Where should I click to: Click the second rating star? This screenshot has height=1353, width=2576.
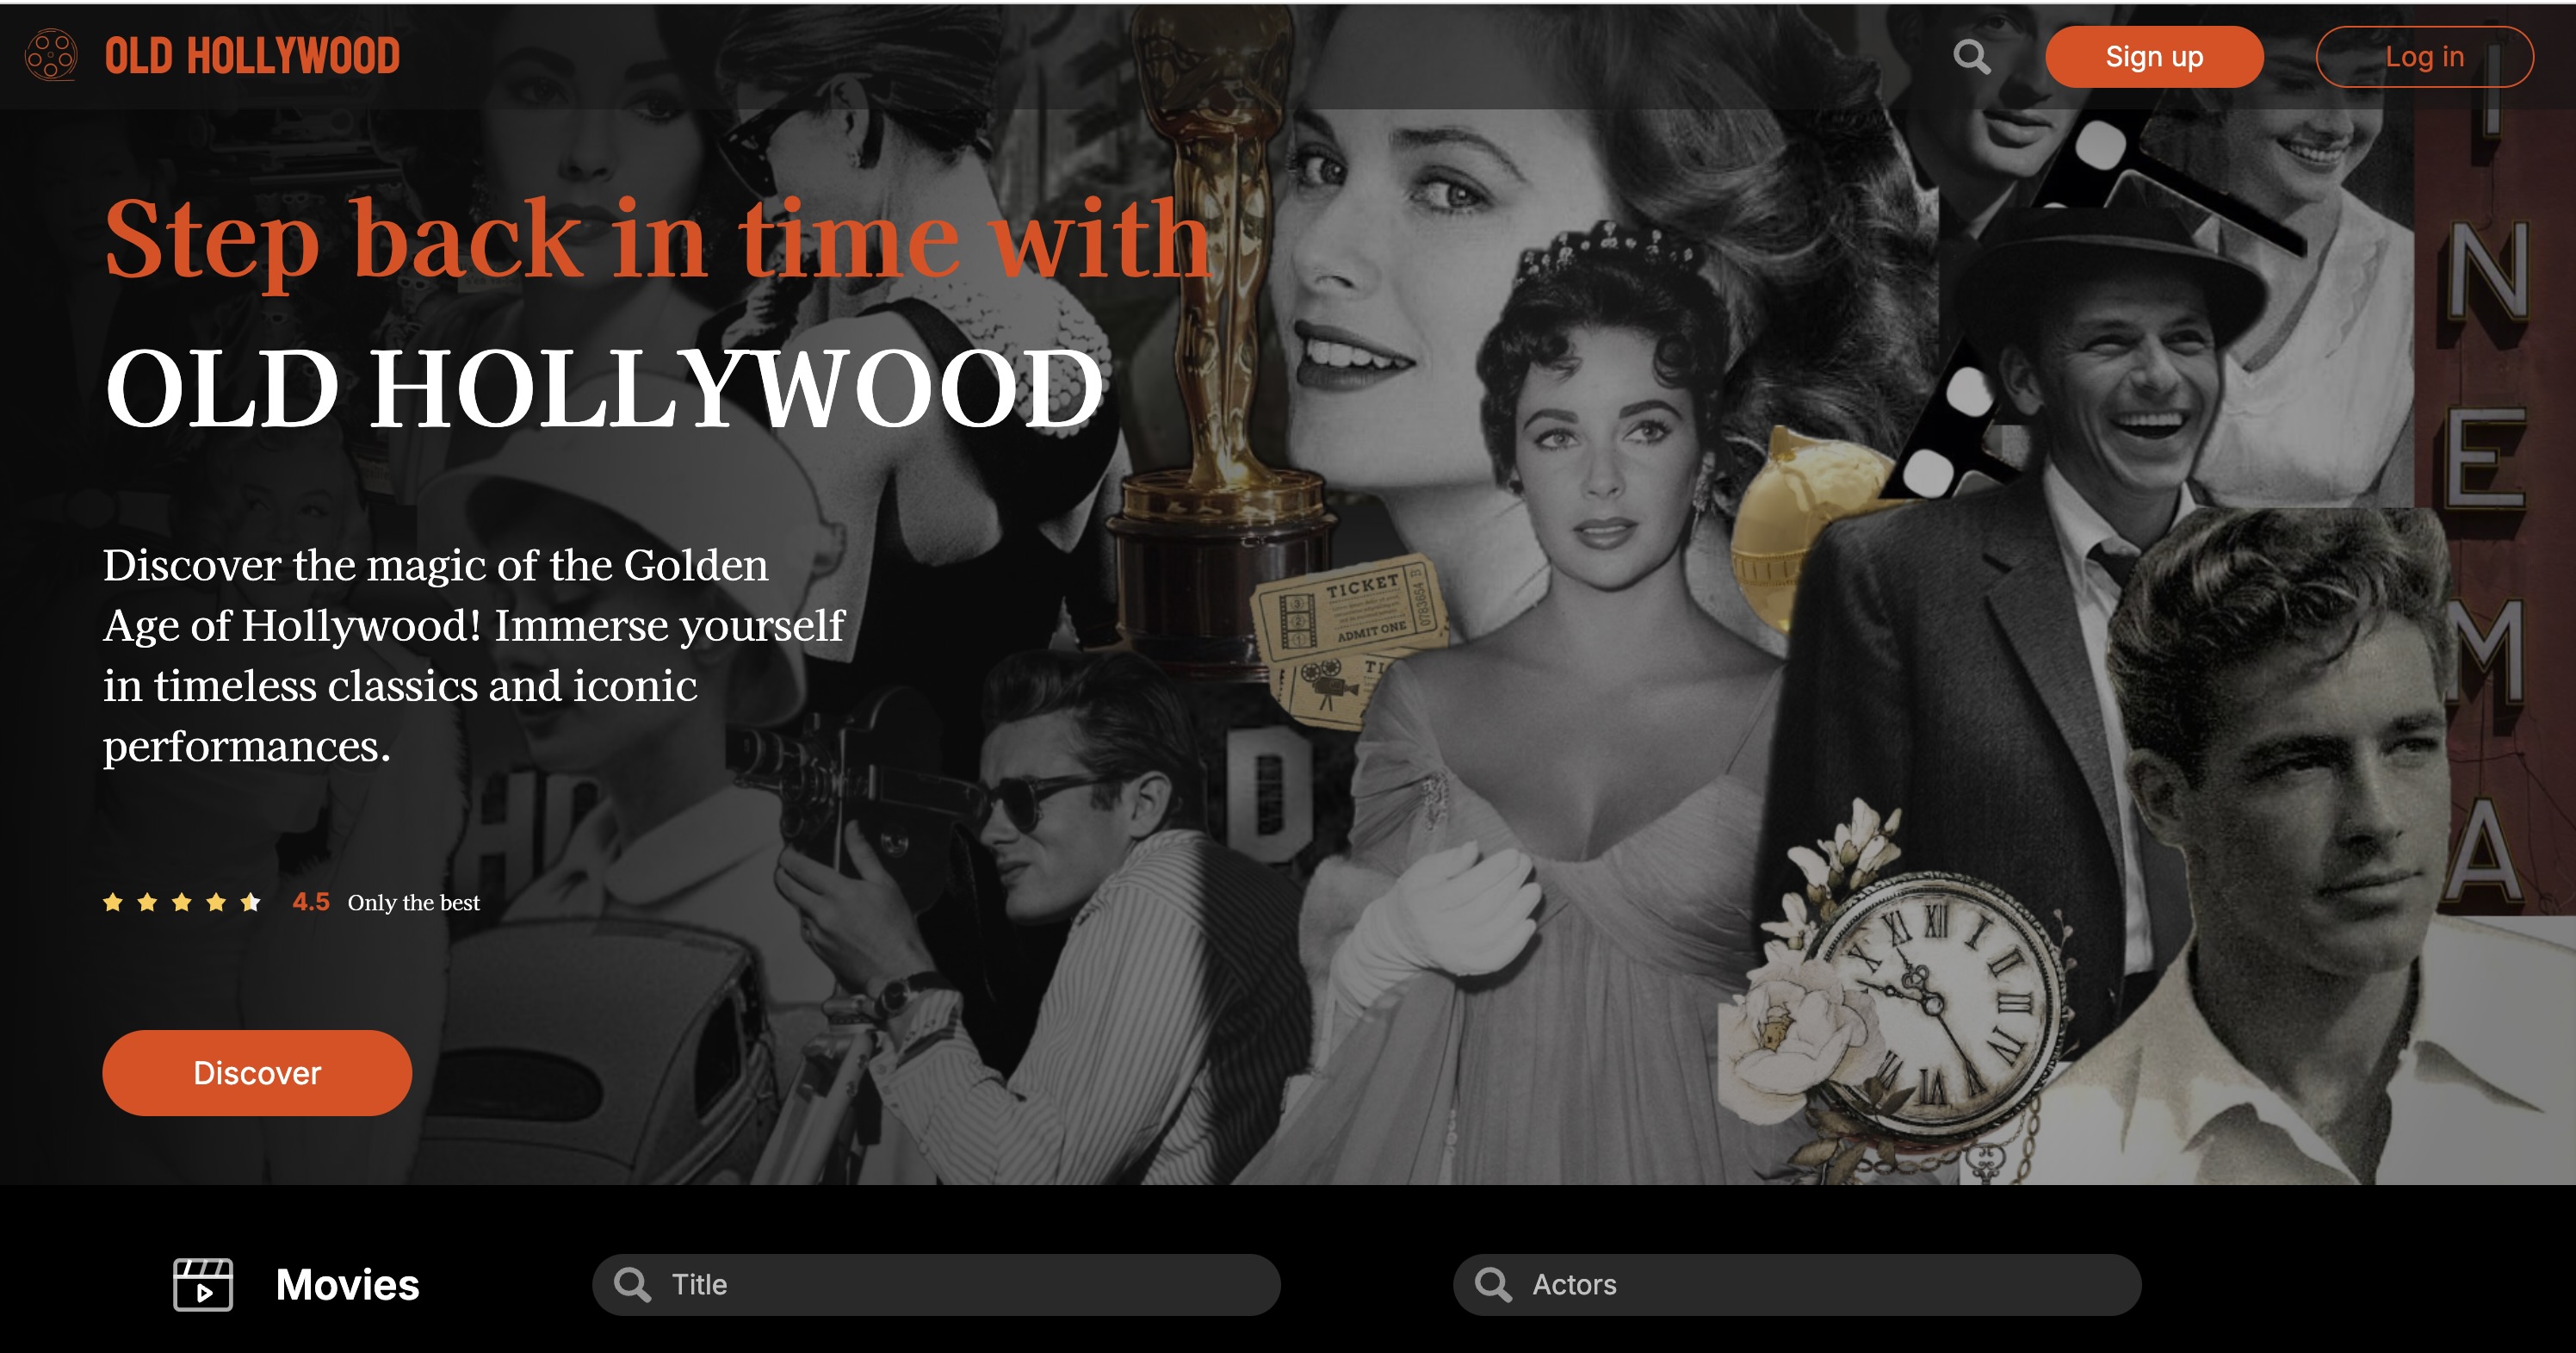click(148, 903)
